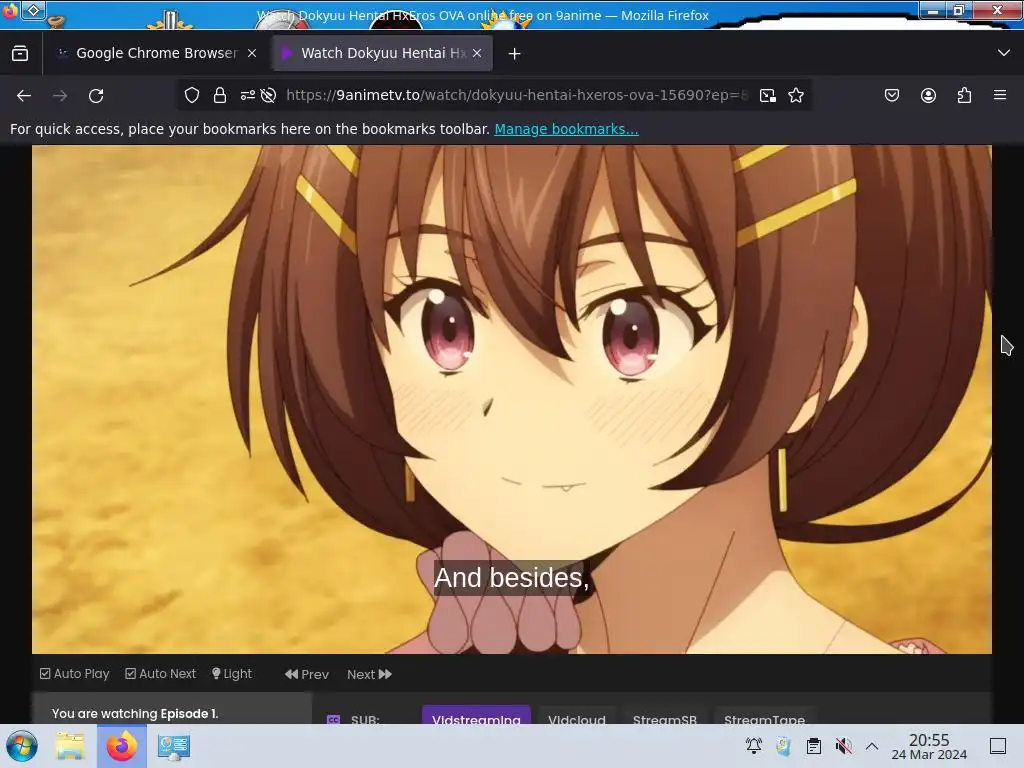Switch to the Google Chrome Browser tab

click(157, 53)
